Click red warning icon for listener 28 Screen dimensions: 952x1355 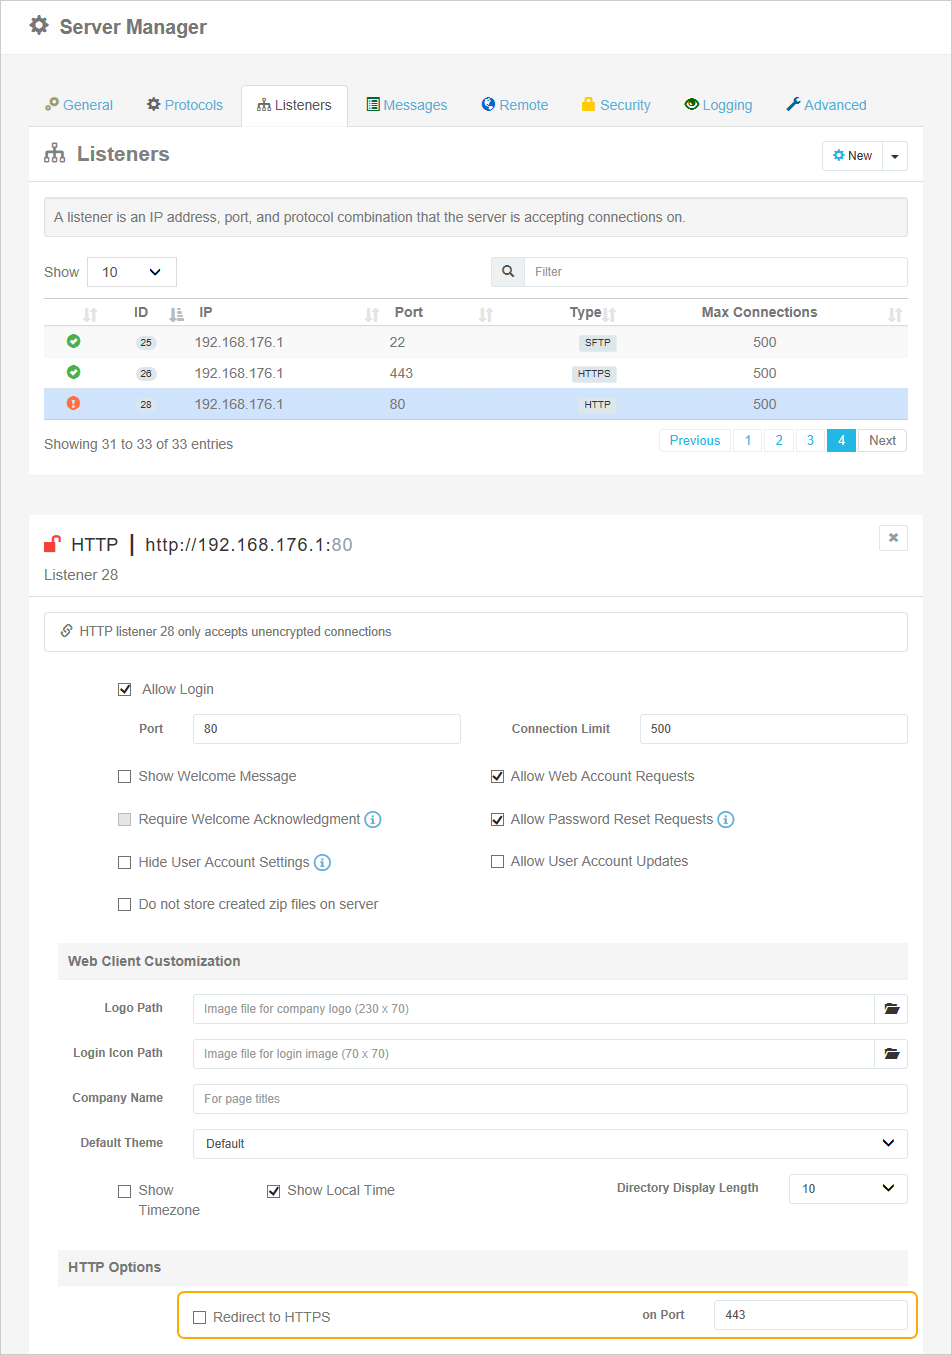coord(73,404)
